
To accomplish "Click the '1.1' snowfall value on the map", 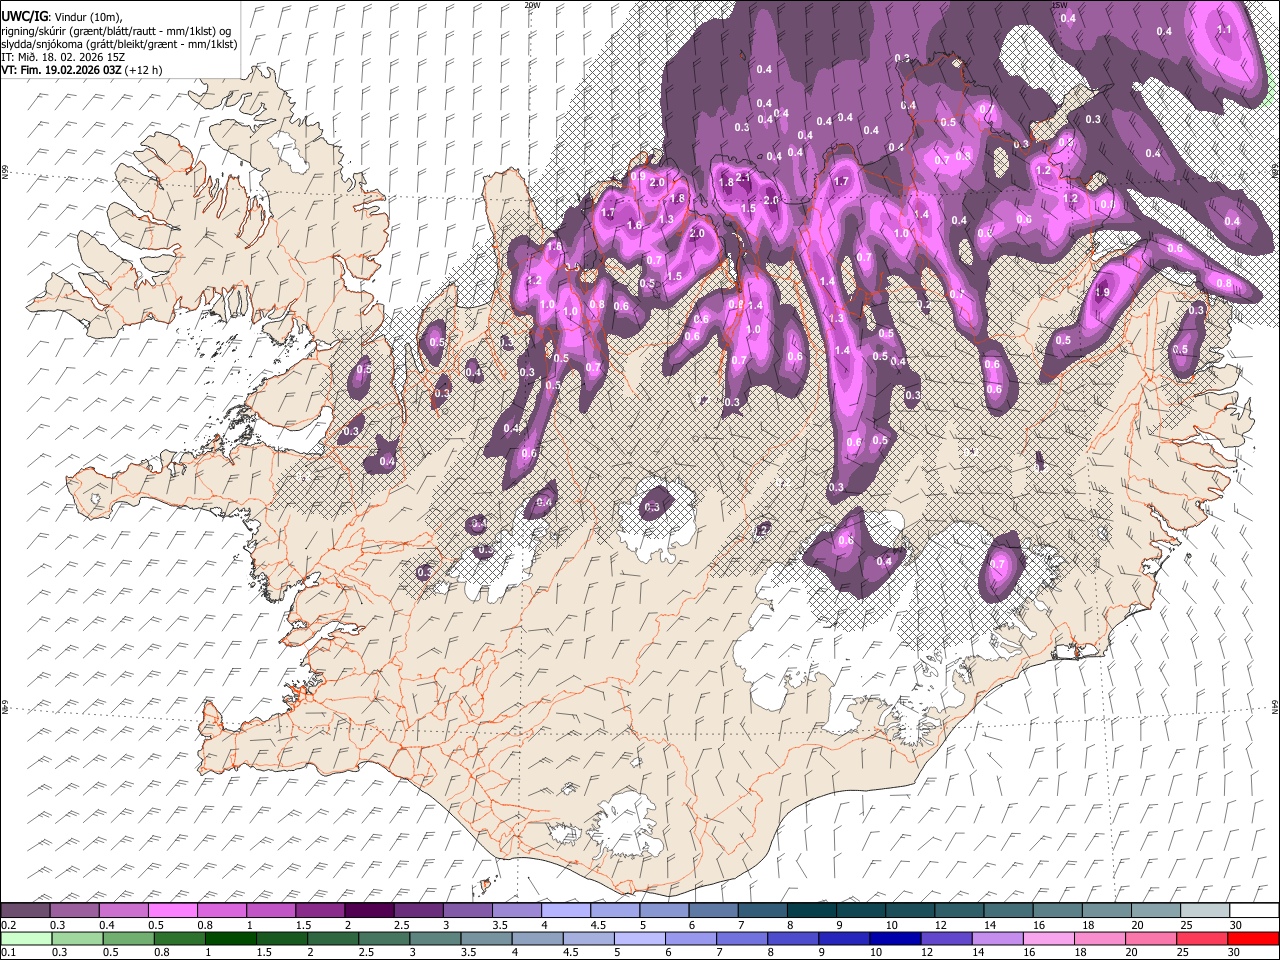I will tap(1224, 30).
